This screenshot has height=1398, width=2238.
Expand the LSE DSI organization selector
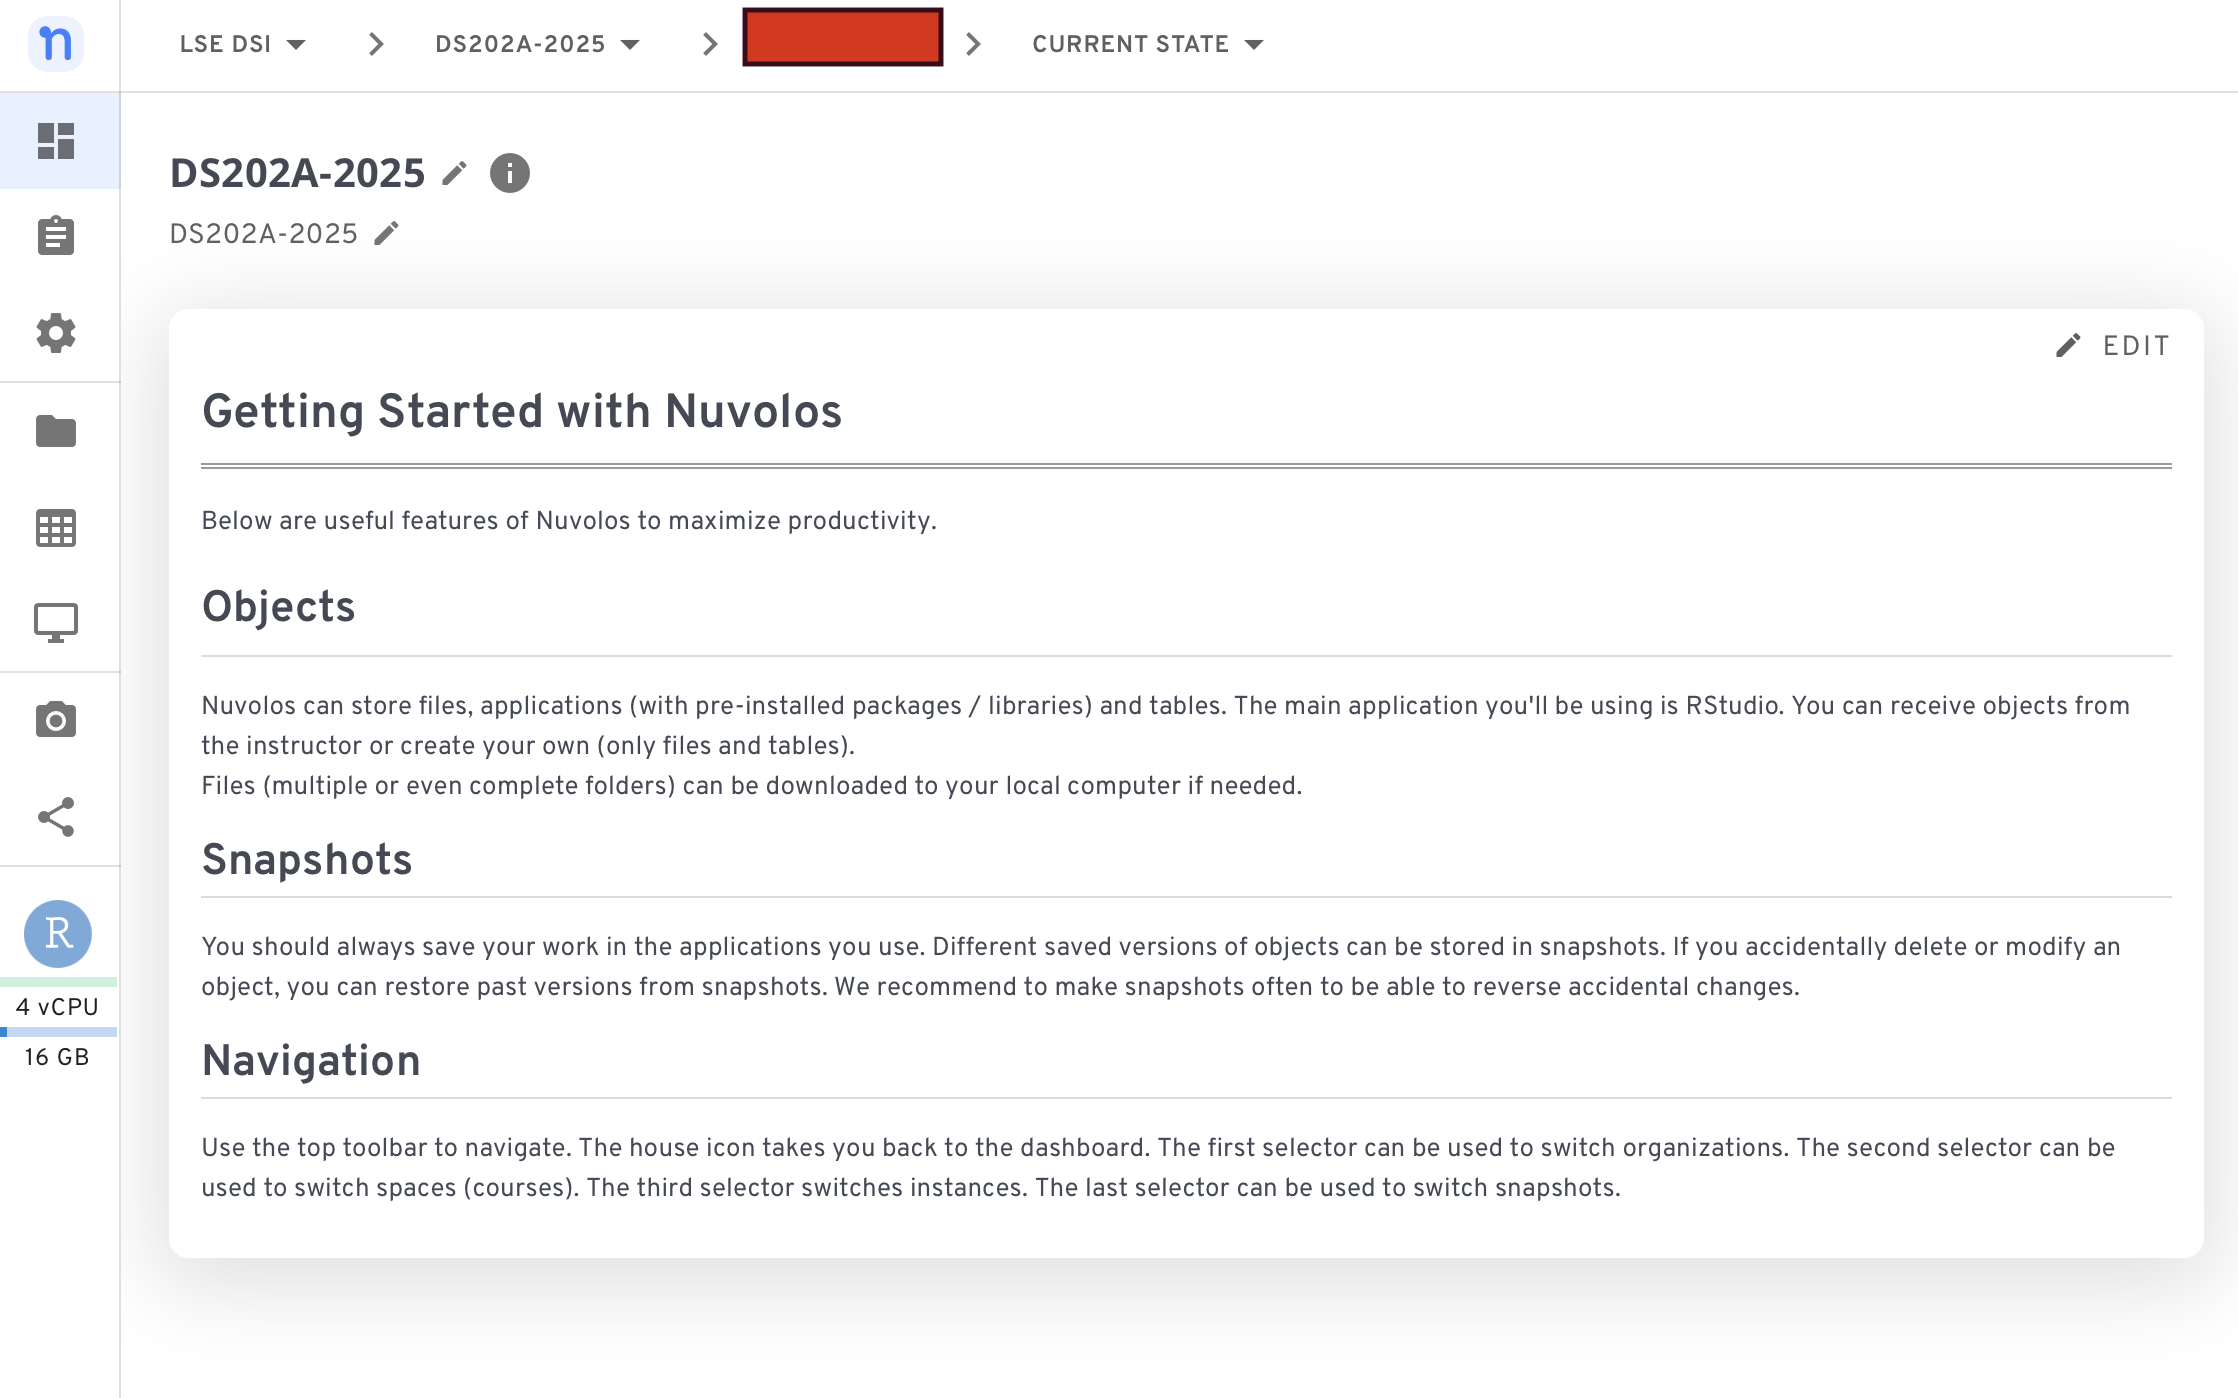click(243, 44)
